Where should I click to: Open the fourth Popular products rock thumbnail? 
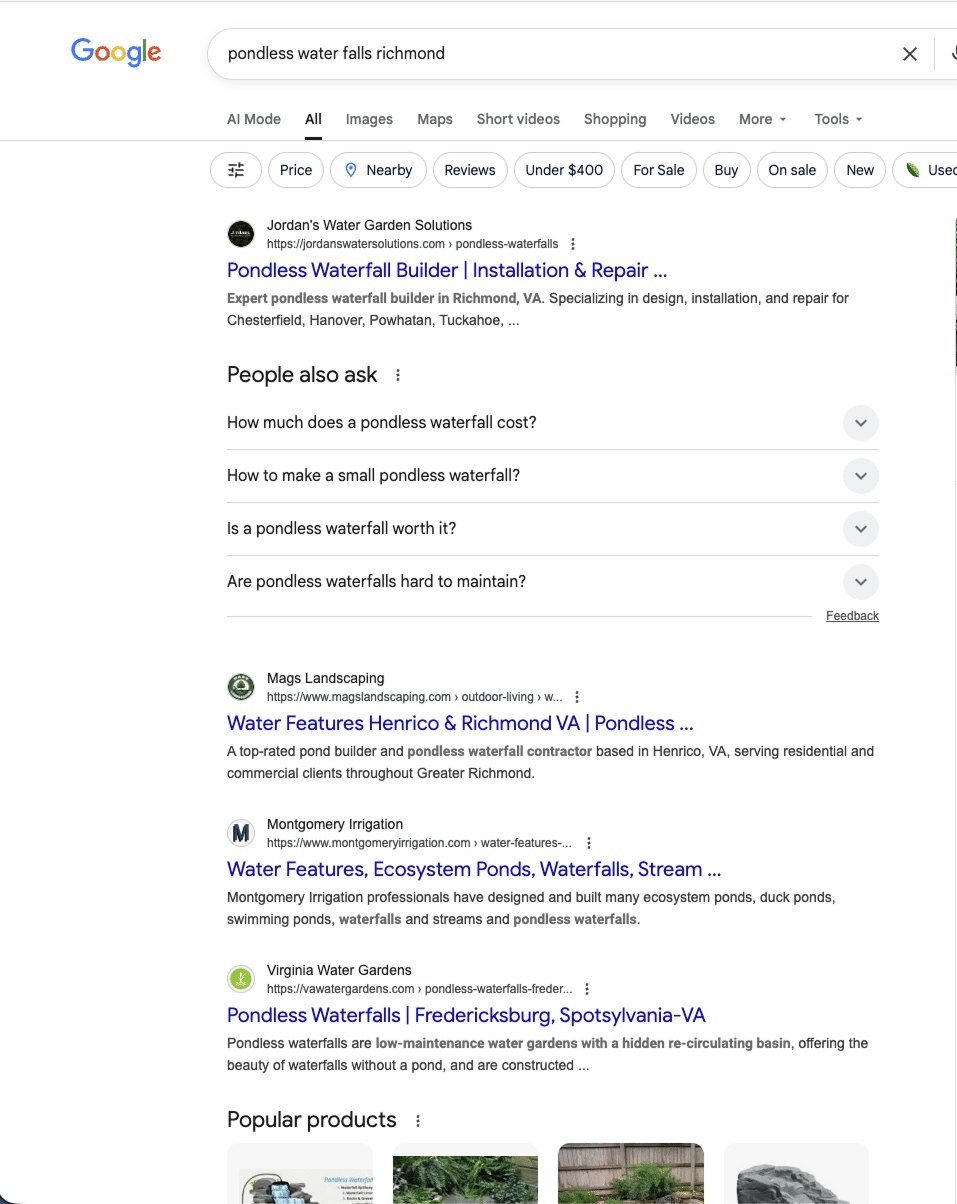pos(796,1173)
